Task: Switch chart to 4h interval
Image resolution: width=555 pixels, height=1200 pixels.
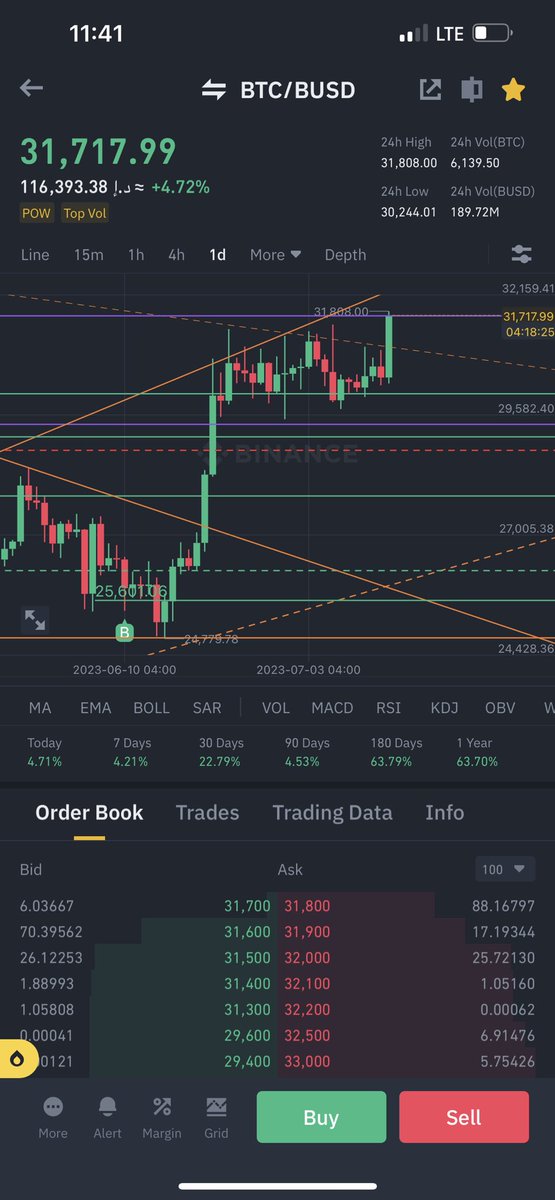Action: tap(176, 255)
